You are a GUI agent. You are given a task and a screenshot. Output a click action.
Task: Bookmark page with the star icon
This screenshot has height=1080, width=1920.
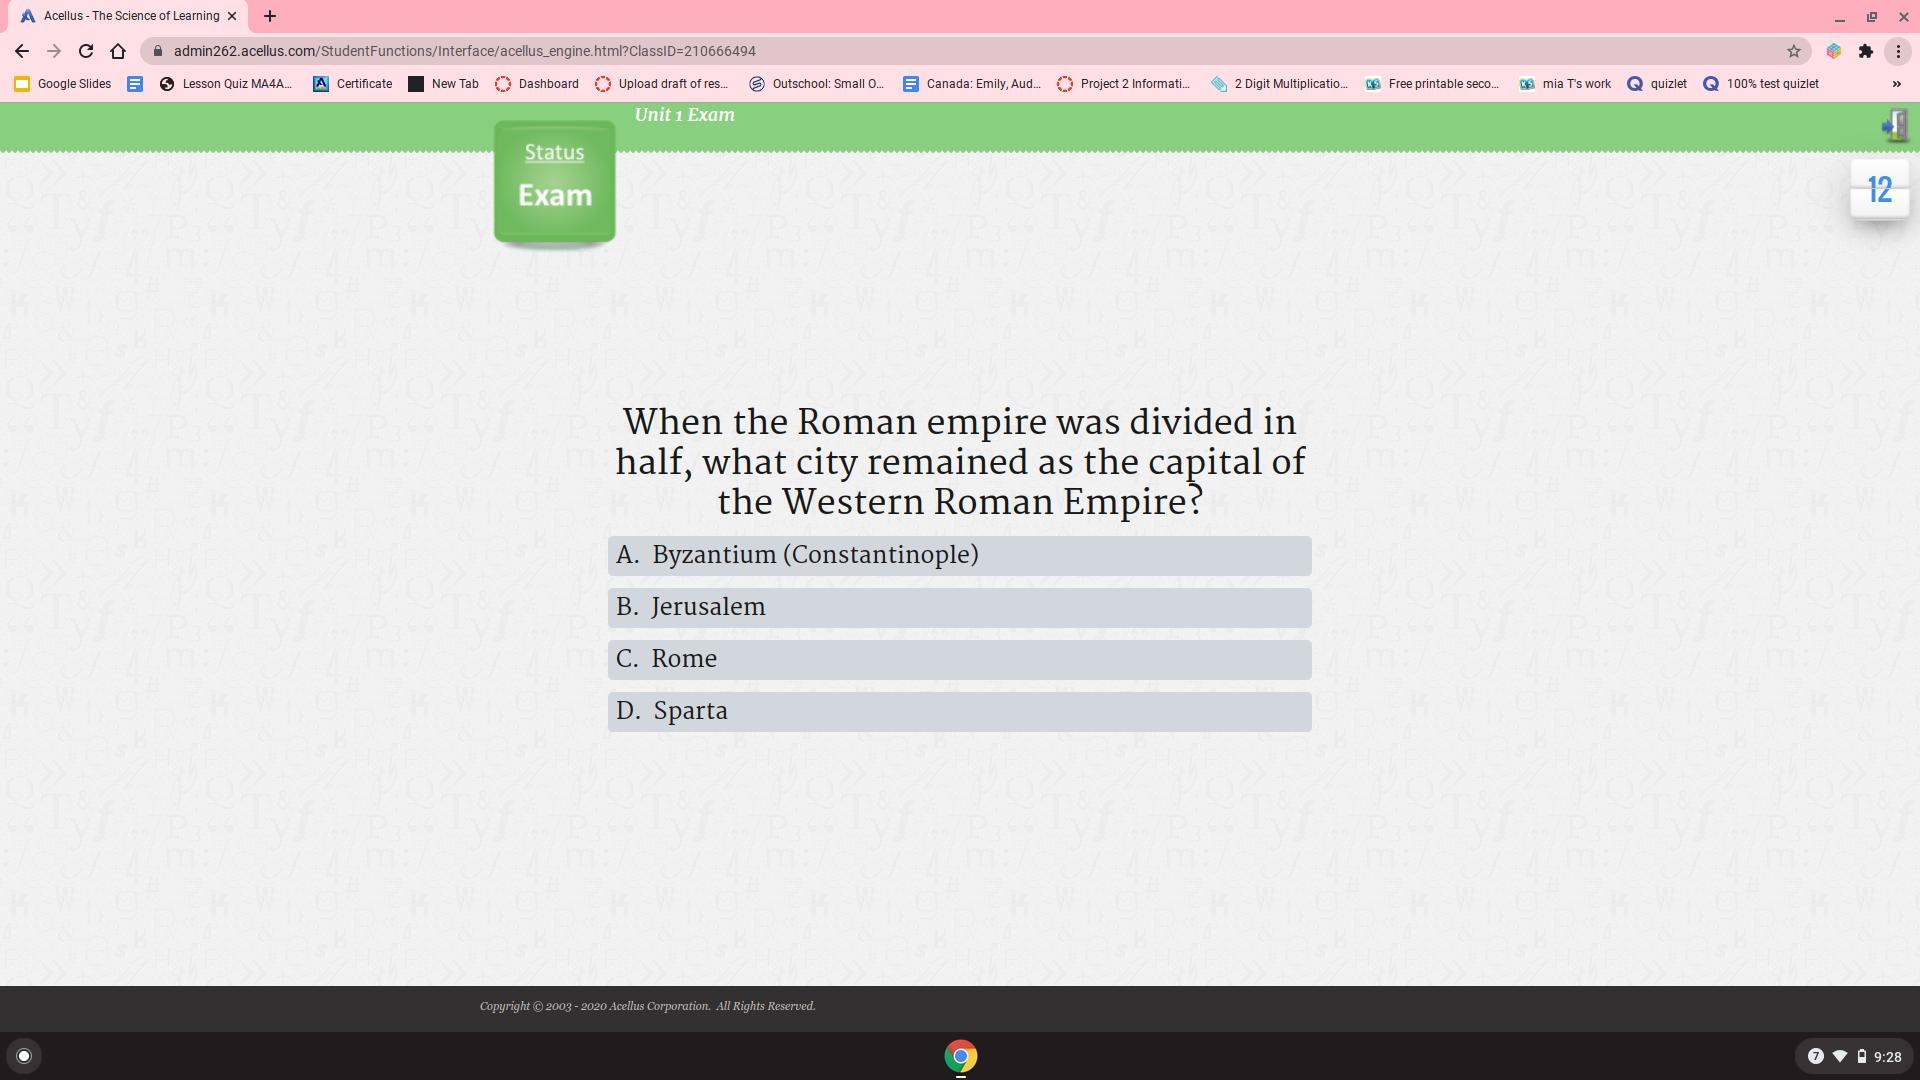(1794, 51)
